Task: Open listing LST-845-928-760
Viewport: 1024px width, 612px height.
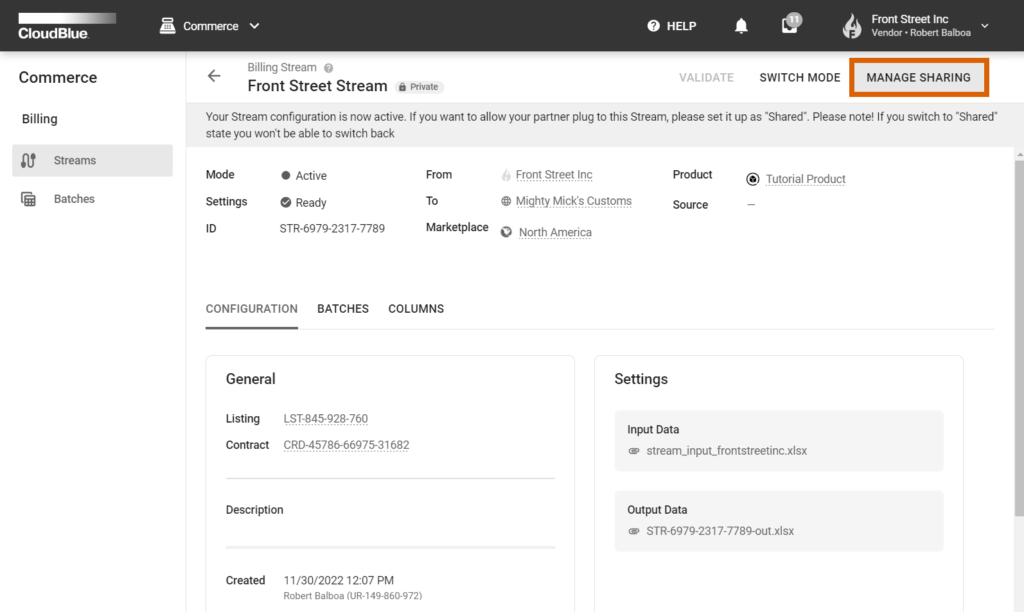Action: (325, 419)
